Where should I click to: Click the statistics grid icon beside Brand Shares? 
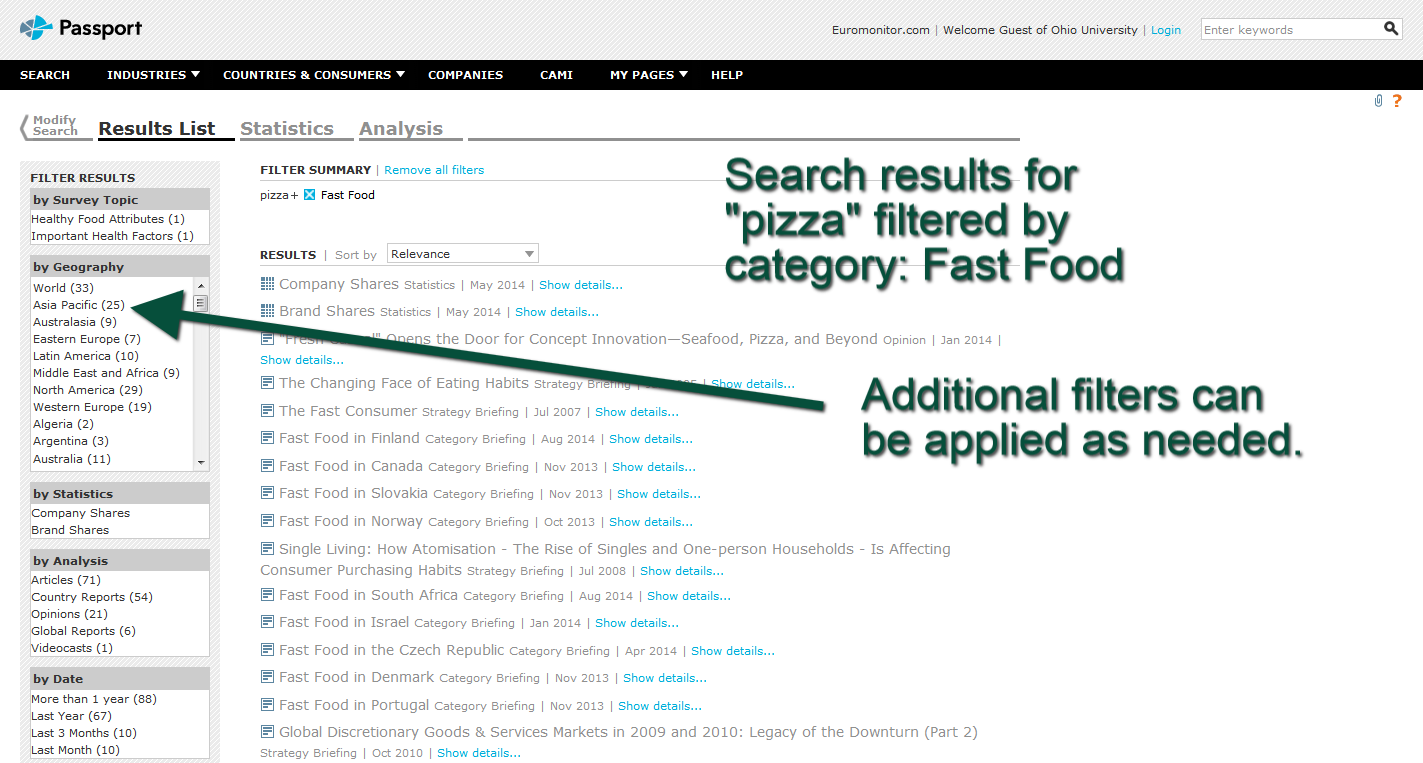267,311
